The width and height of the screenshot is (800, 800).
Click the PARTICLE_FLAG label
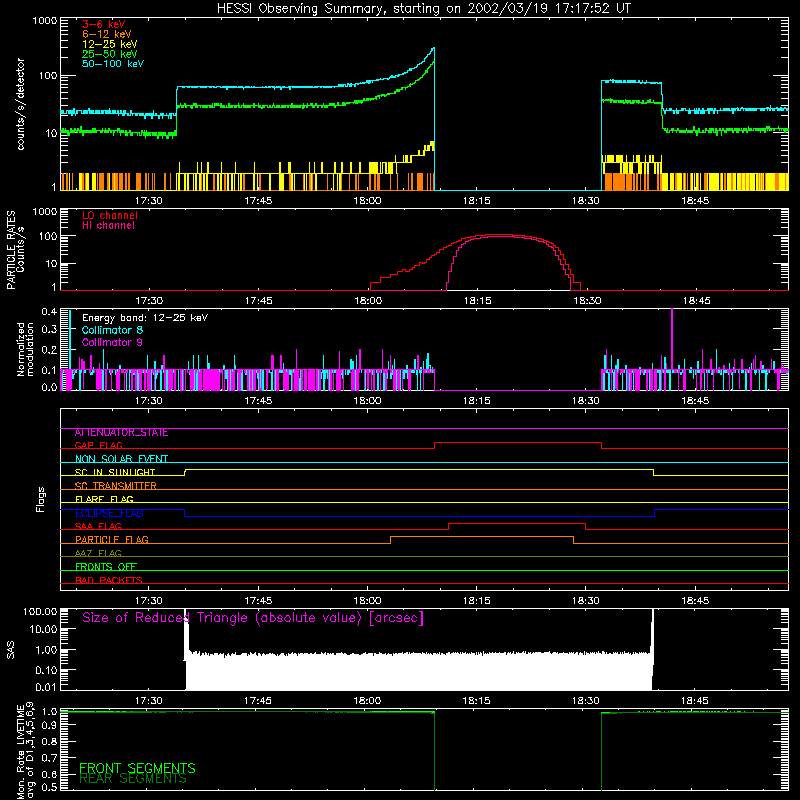112,540
